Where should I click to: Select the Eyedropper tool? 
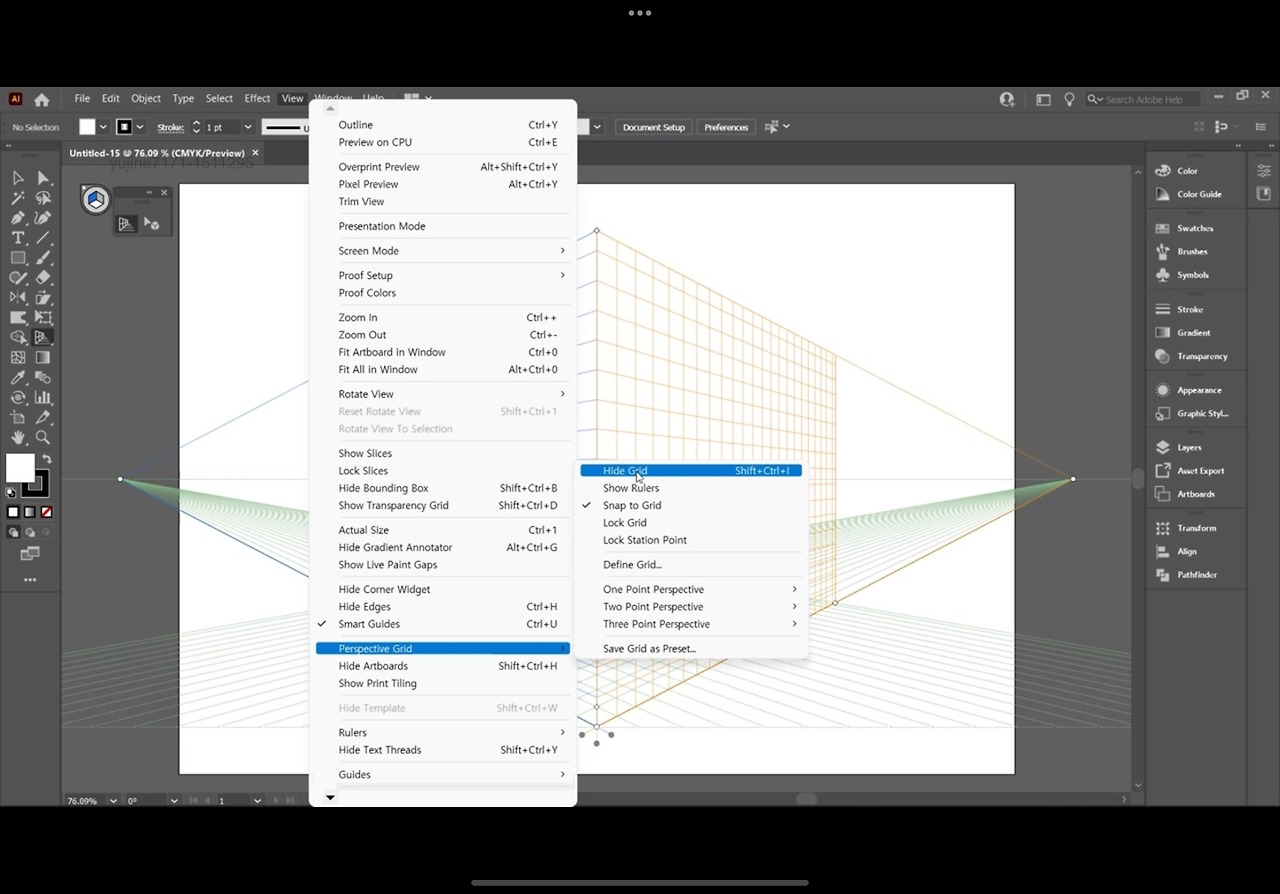[x=18, y=378]
